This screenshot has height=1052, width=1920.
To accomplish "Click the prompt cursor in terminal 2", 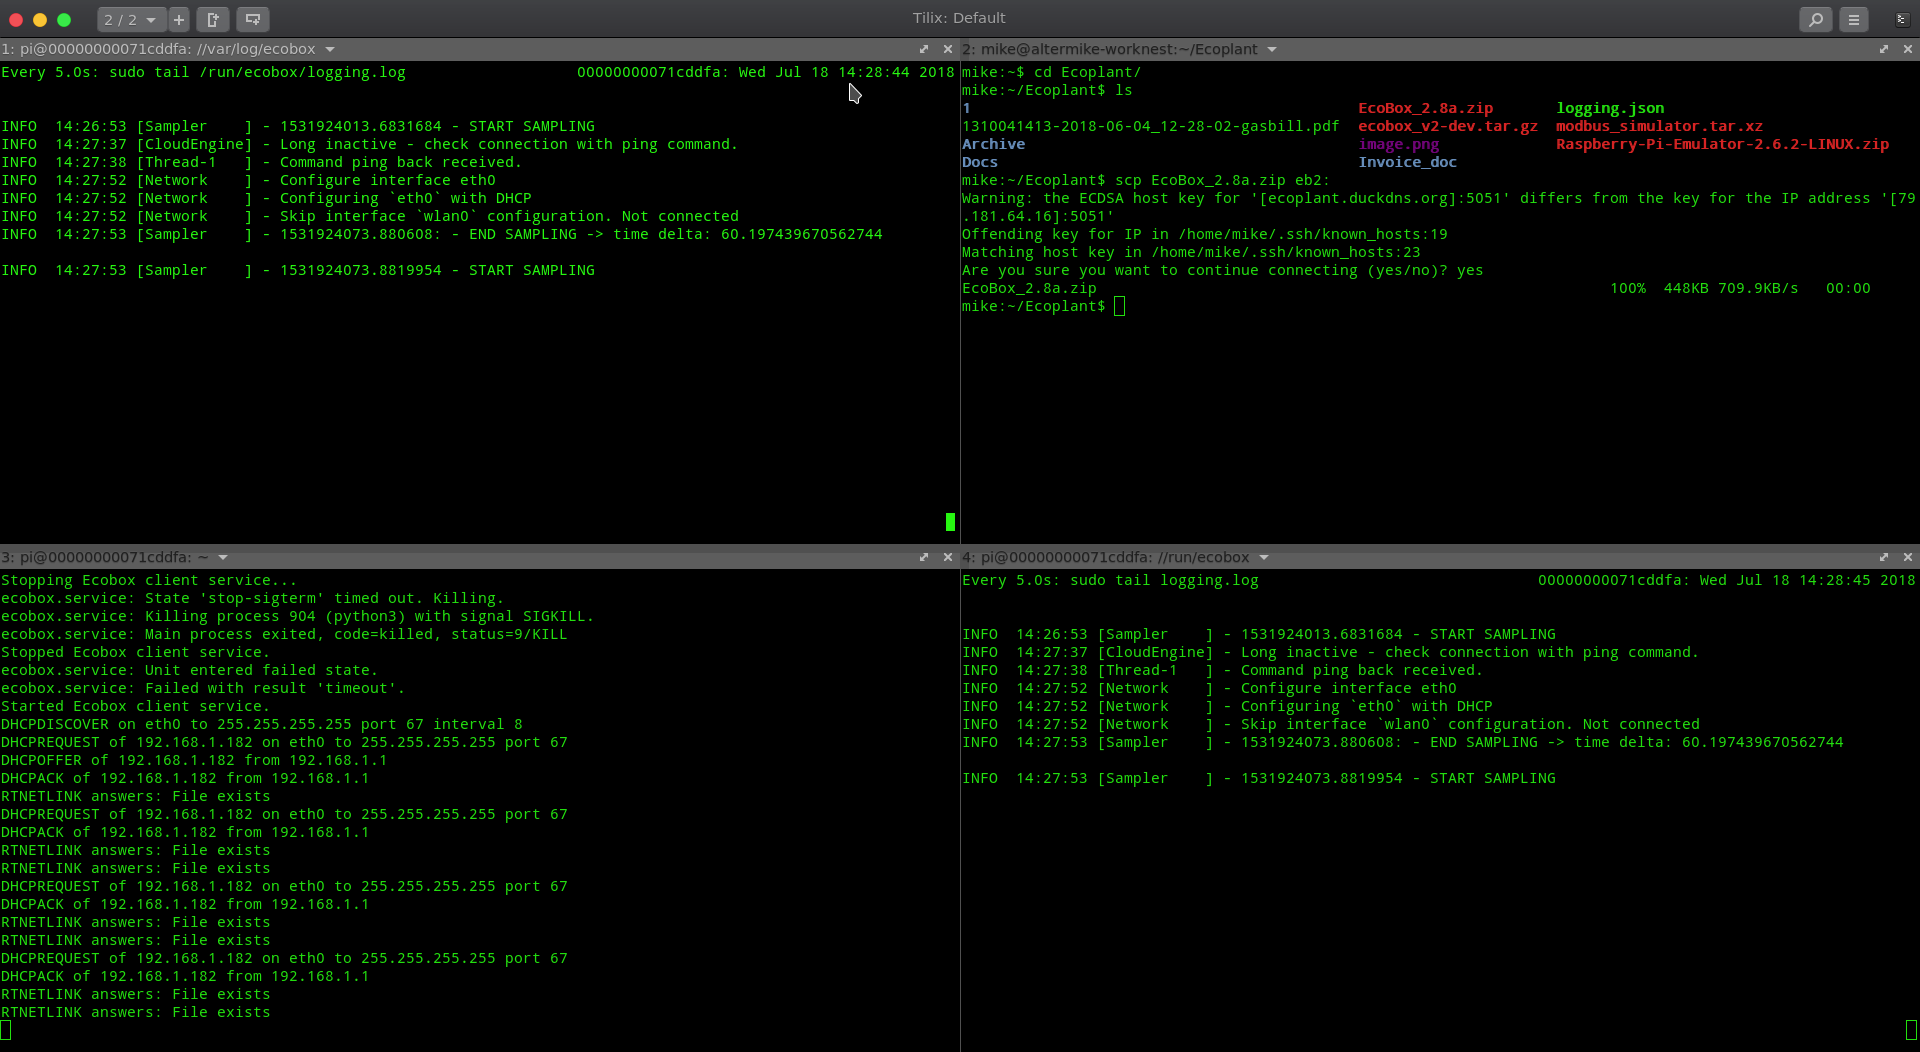I will tap(1119, 306).
